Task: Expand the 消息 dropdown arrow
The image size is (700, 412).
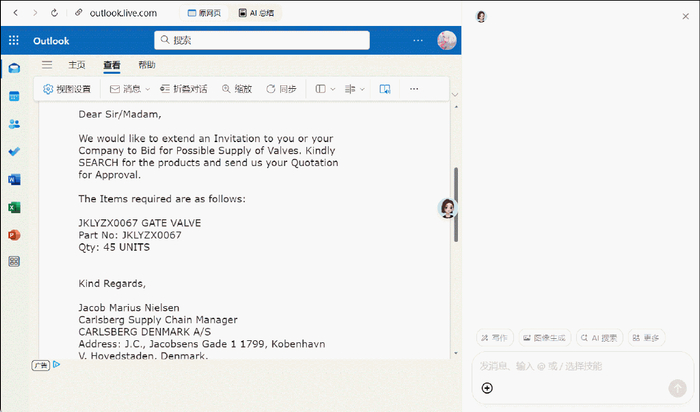Action: pos(148,89)
